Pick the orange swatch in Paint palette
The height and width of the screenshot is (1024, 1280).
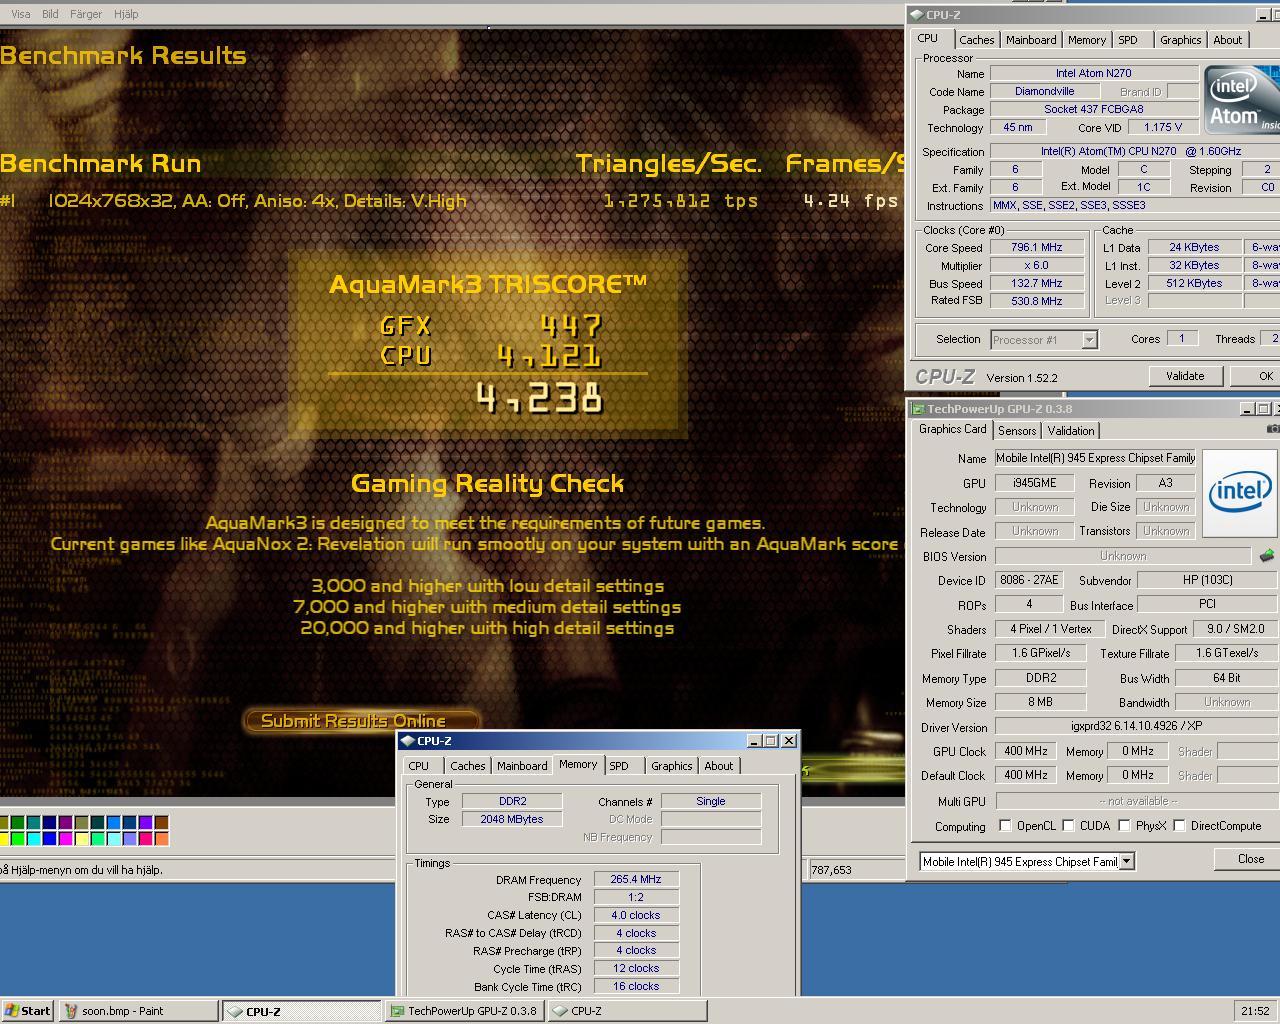pos(161,839)
